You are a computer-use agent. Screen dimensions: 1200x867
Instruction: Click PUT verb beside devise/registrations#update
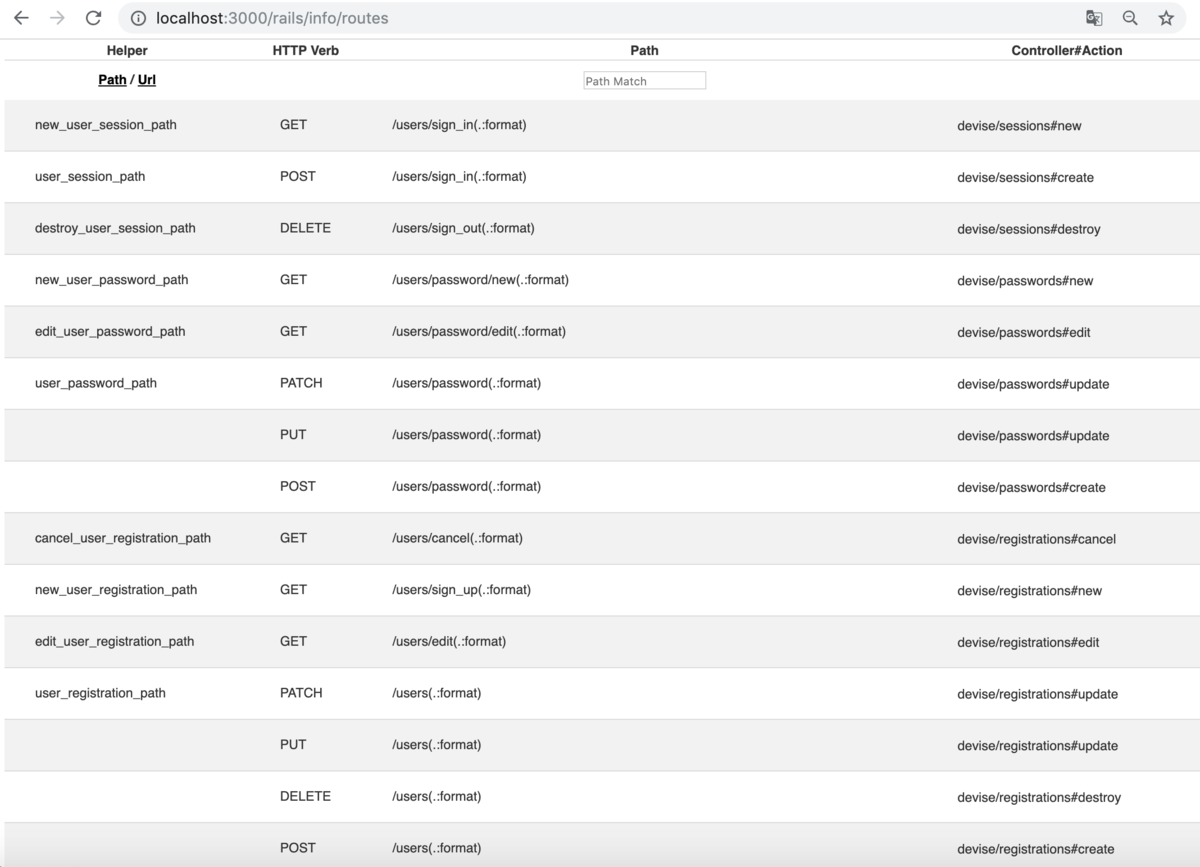pos(293,745)
